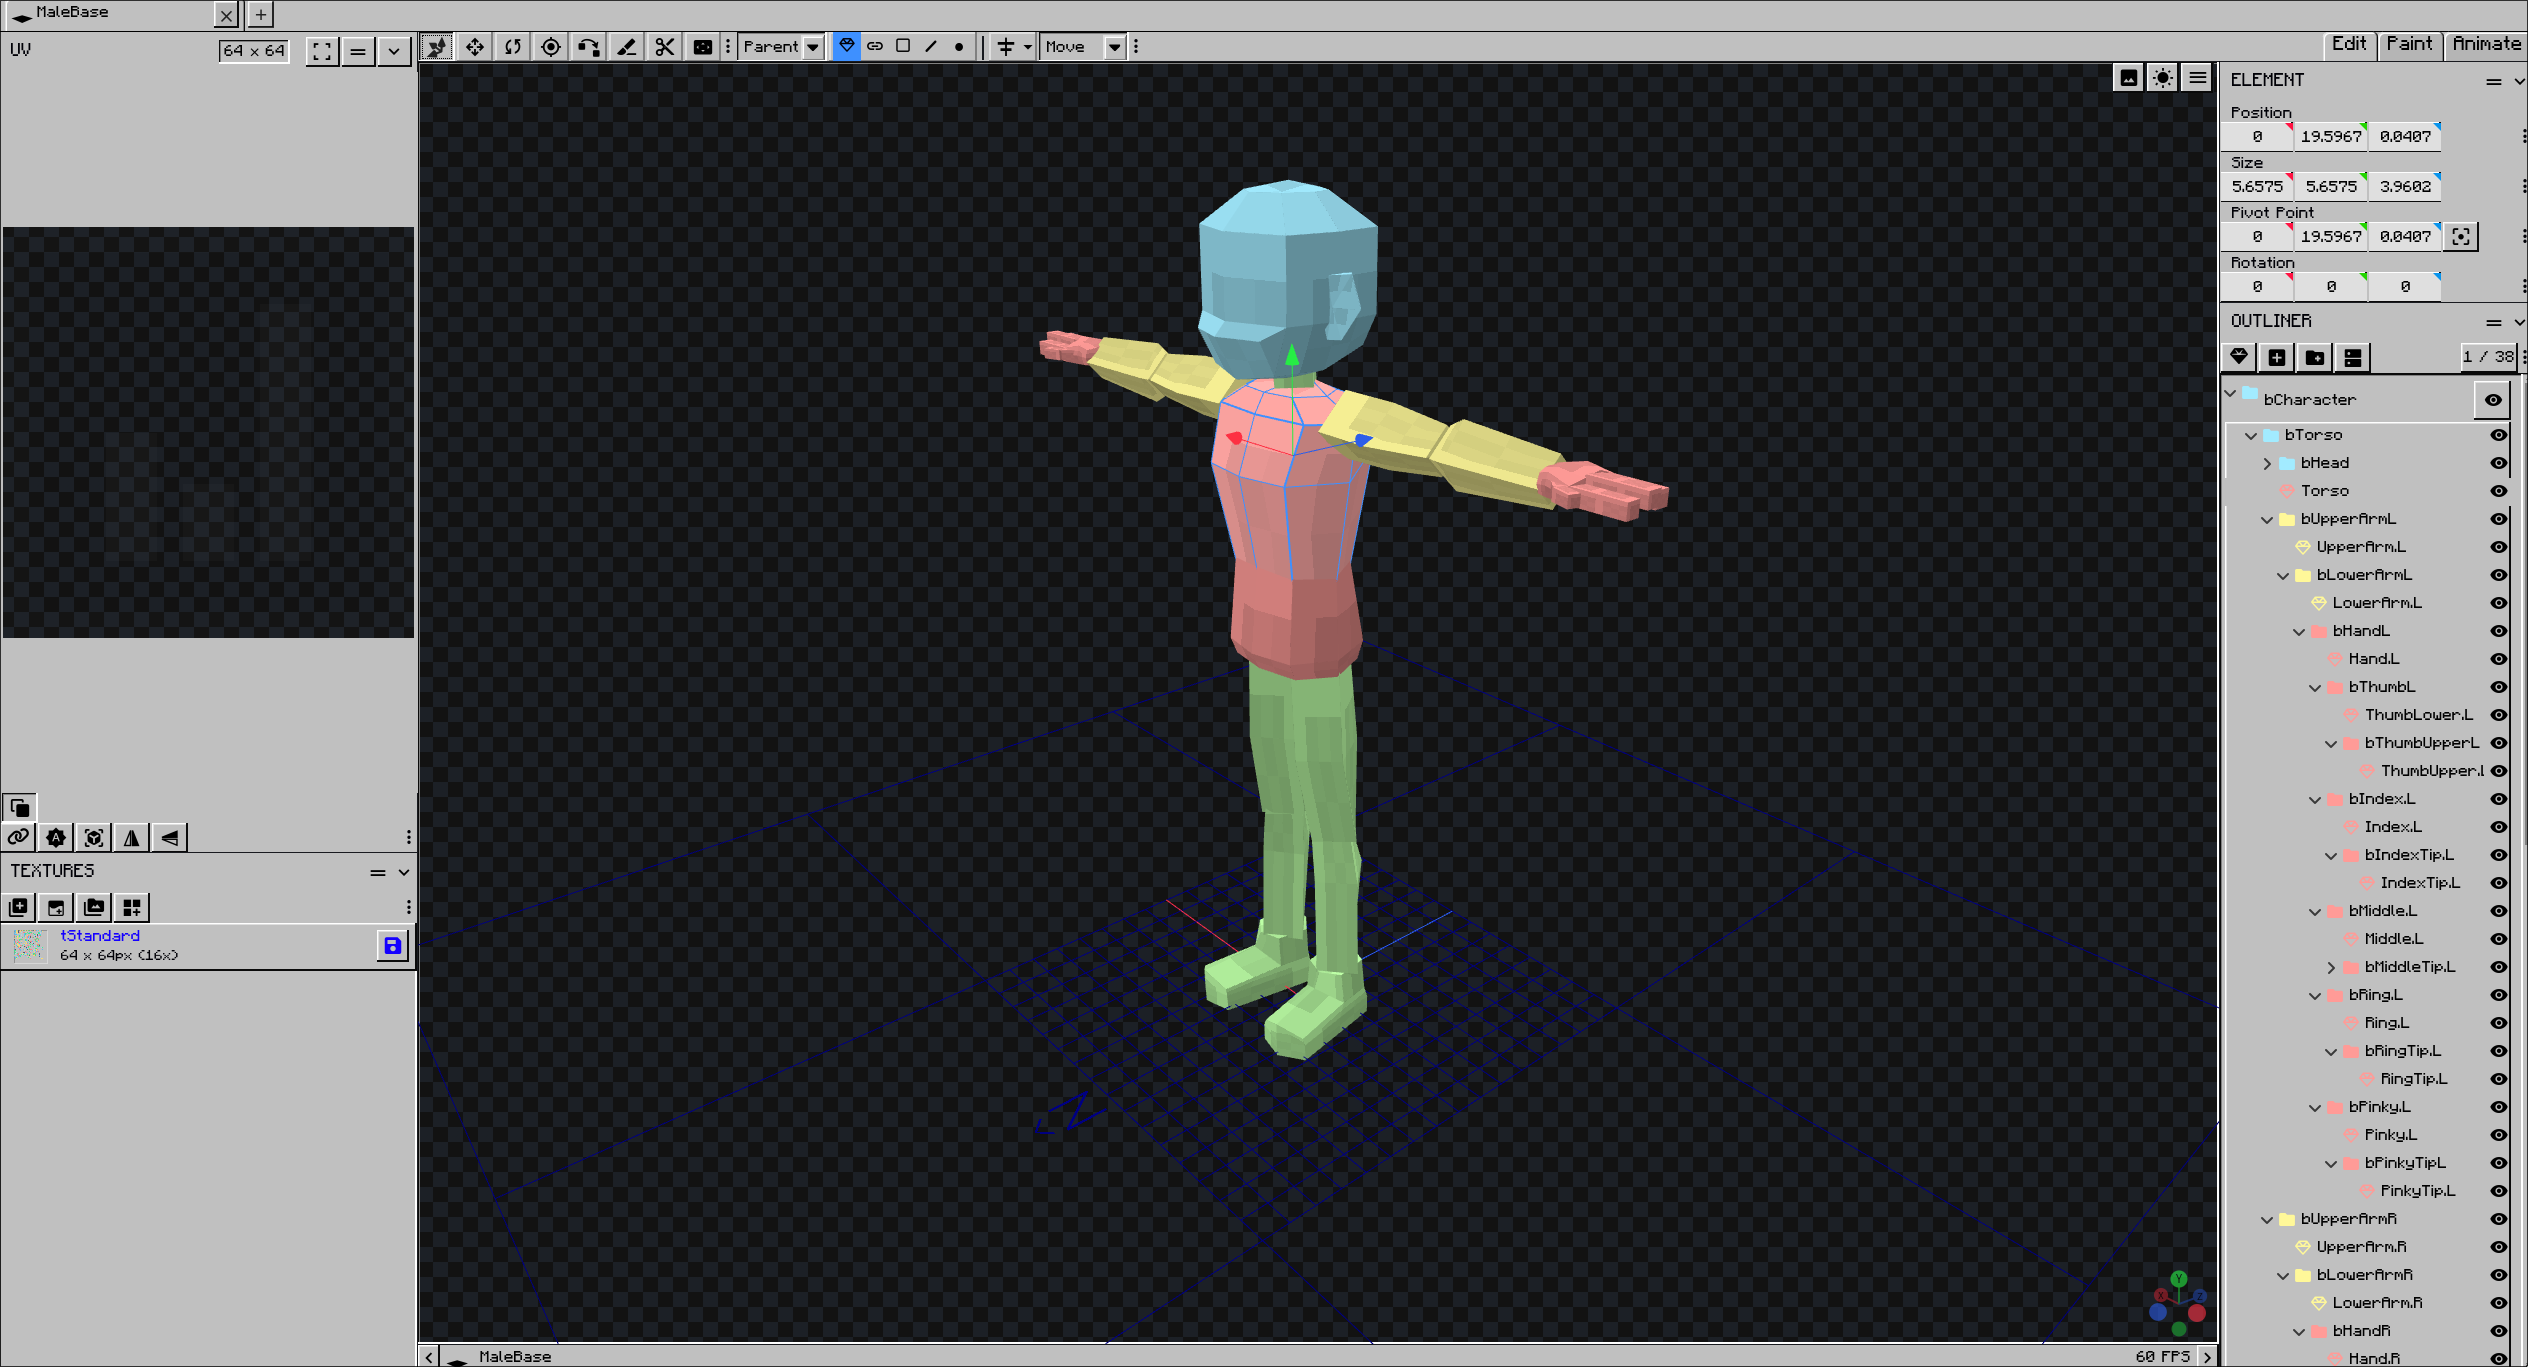Expand the bHead group
The width and height of the screenshot is (2528, 1367).
(2267, 464)
